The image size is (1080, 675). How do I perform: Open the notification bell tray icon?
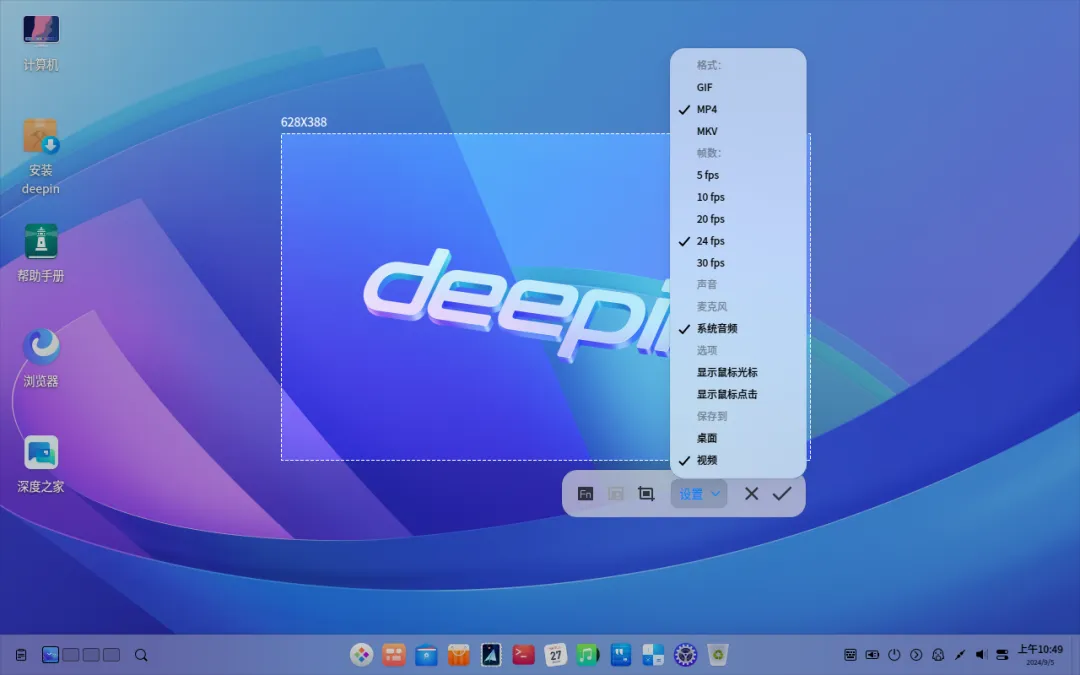937,655
